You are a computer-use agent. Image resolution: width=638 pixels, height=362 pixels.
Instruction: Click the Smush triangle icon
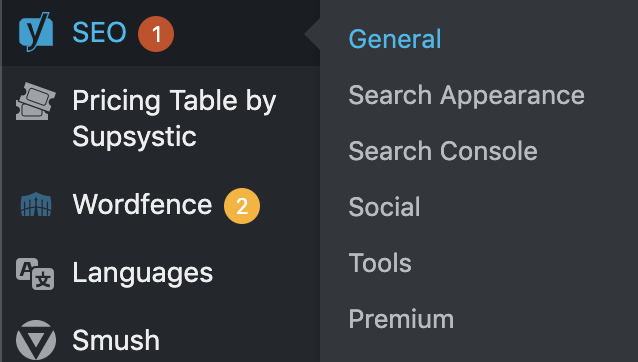pos(36,340)
